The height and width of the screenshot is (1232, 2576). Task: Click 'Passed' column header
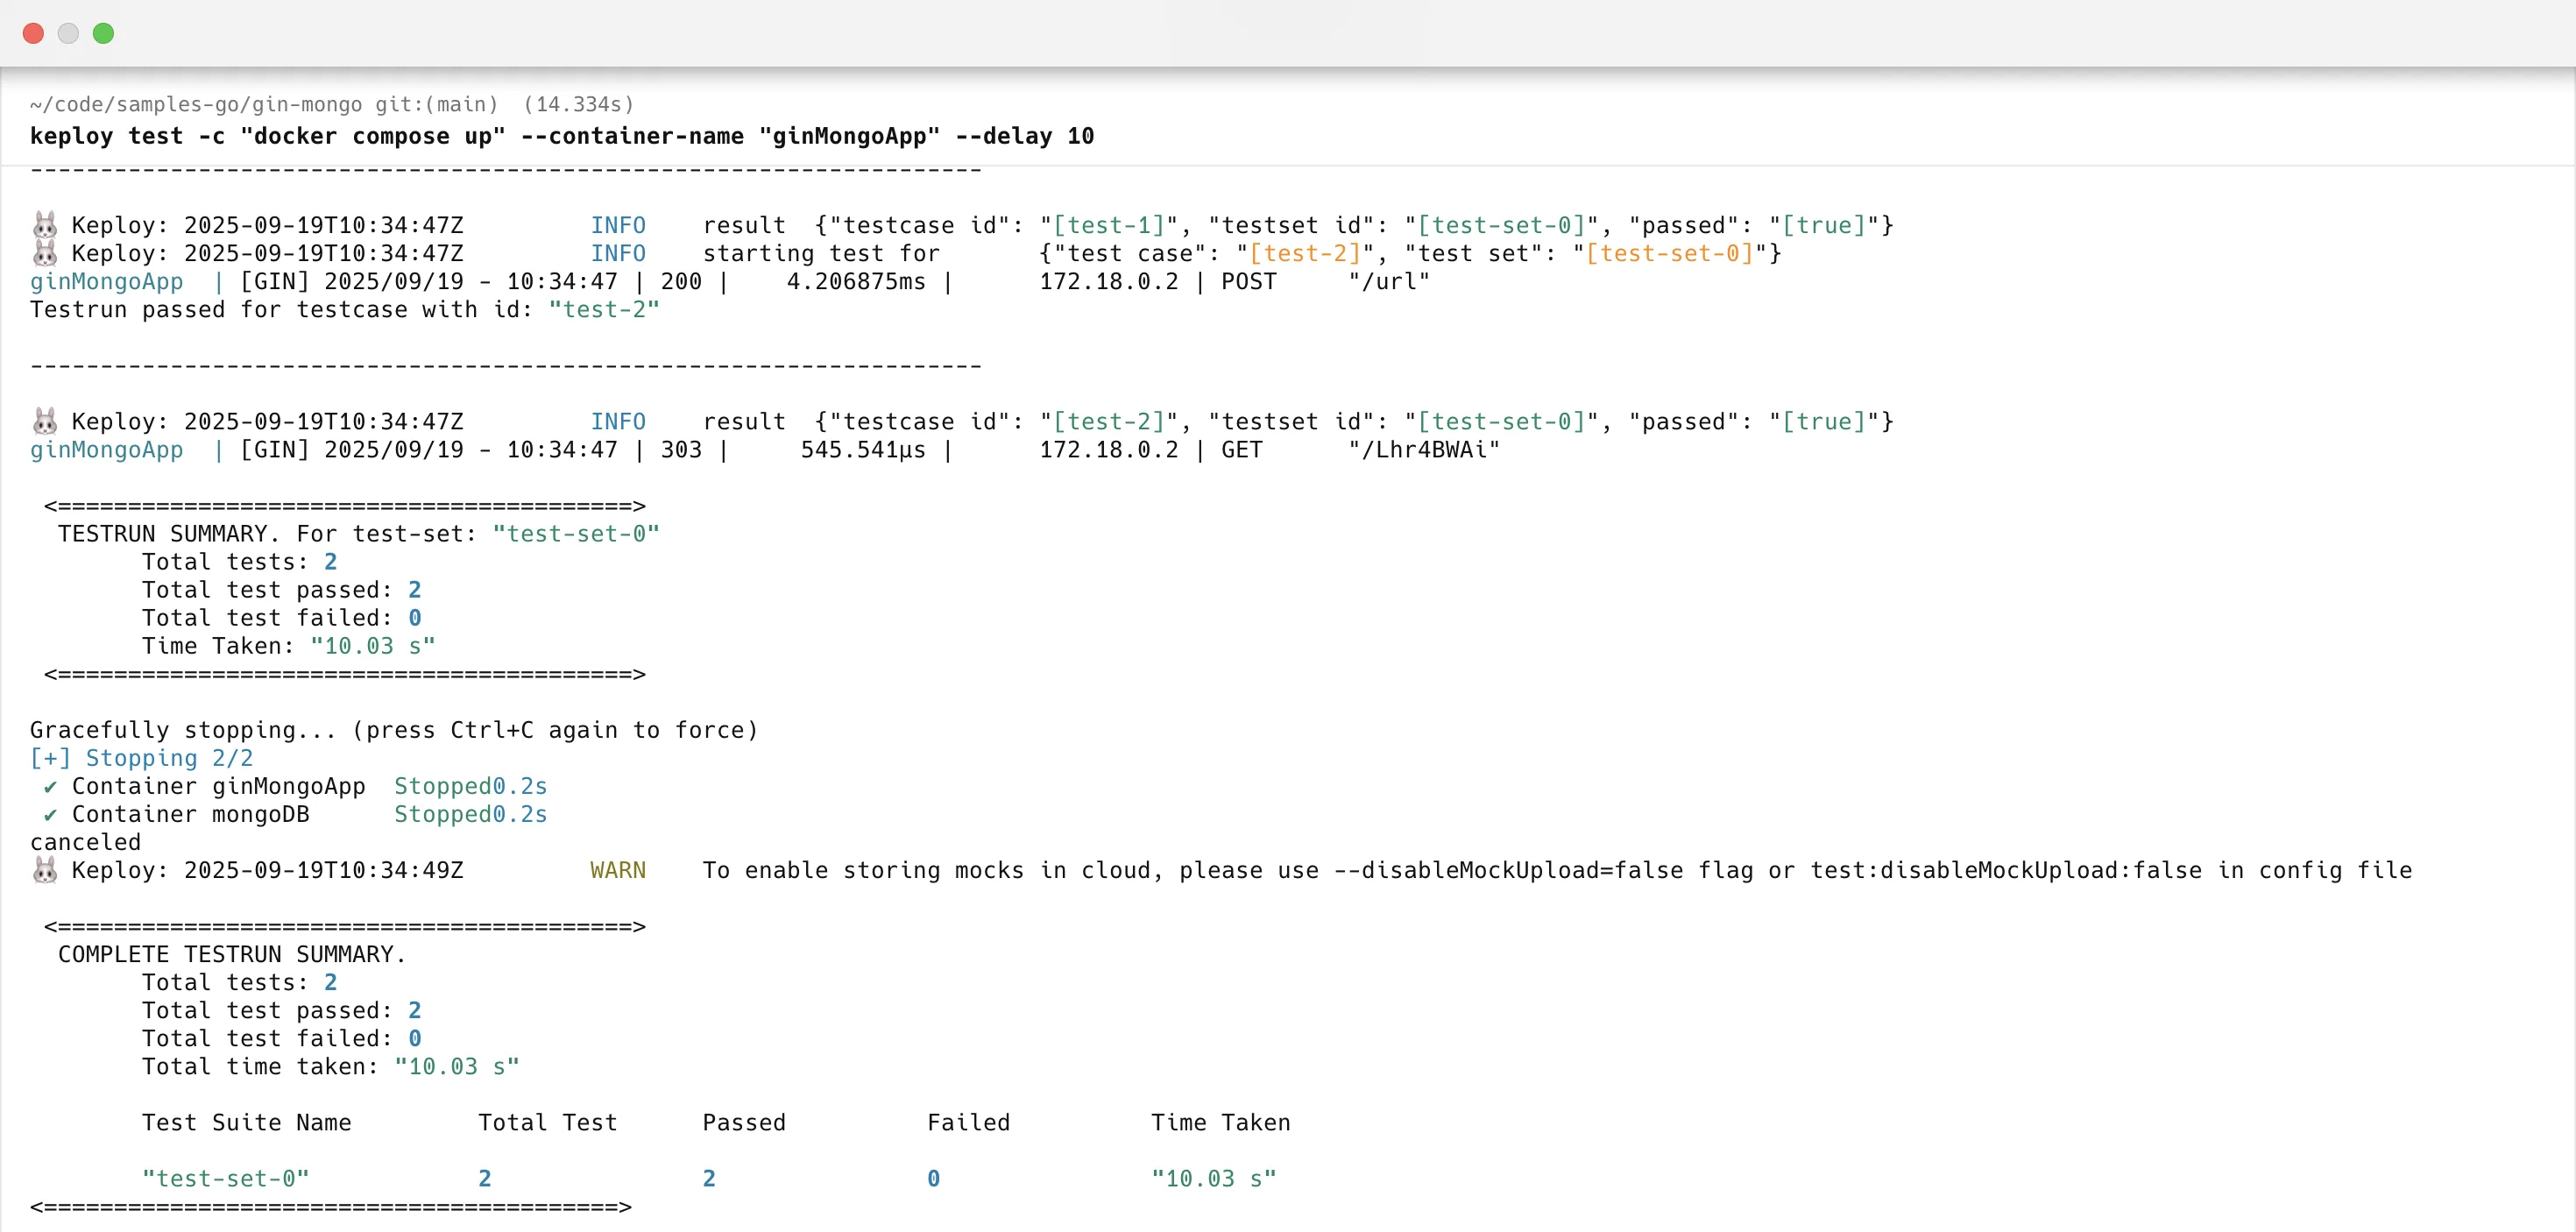click(x=744, y=1122)
